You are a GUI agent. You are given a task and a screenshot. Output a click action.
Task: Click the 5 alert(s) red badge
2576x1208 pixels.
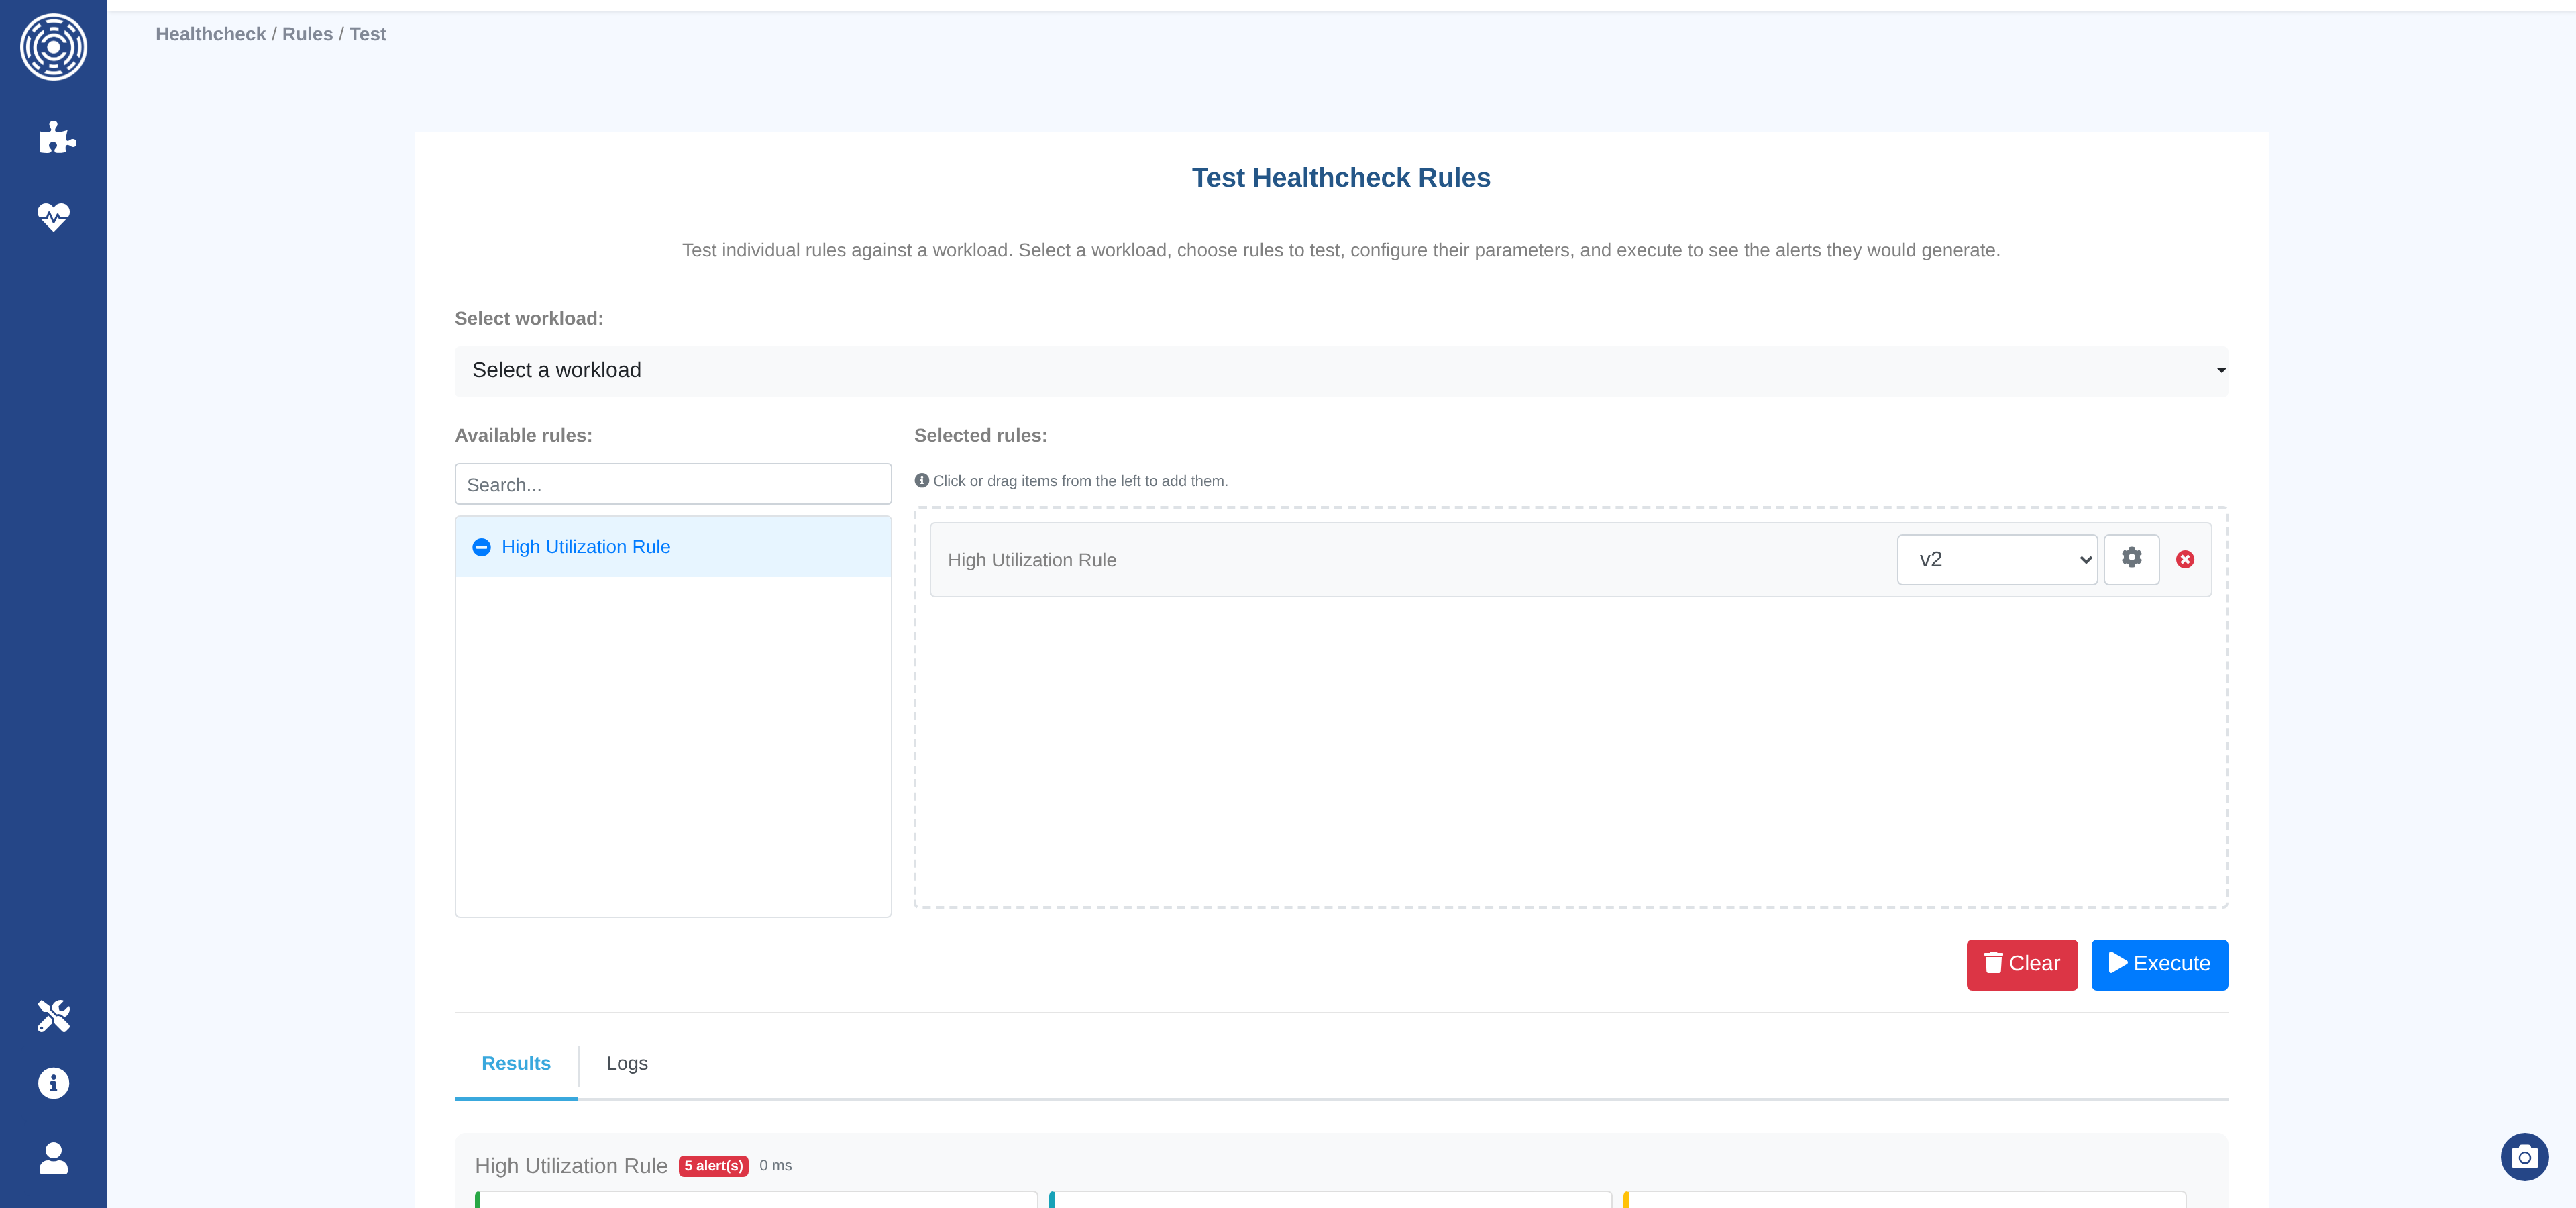[x=713, y=1166]
